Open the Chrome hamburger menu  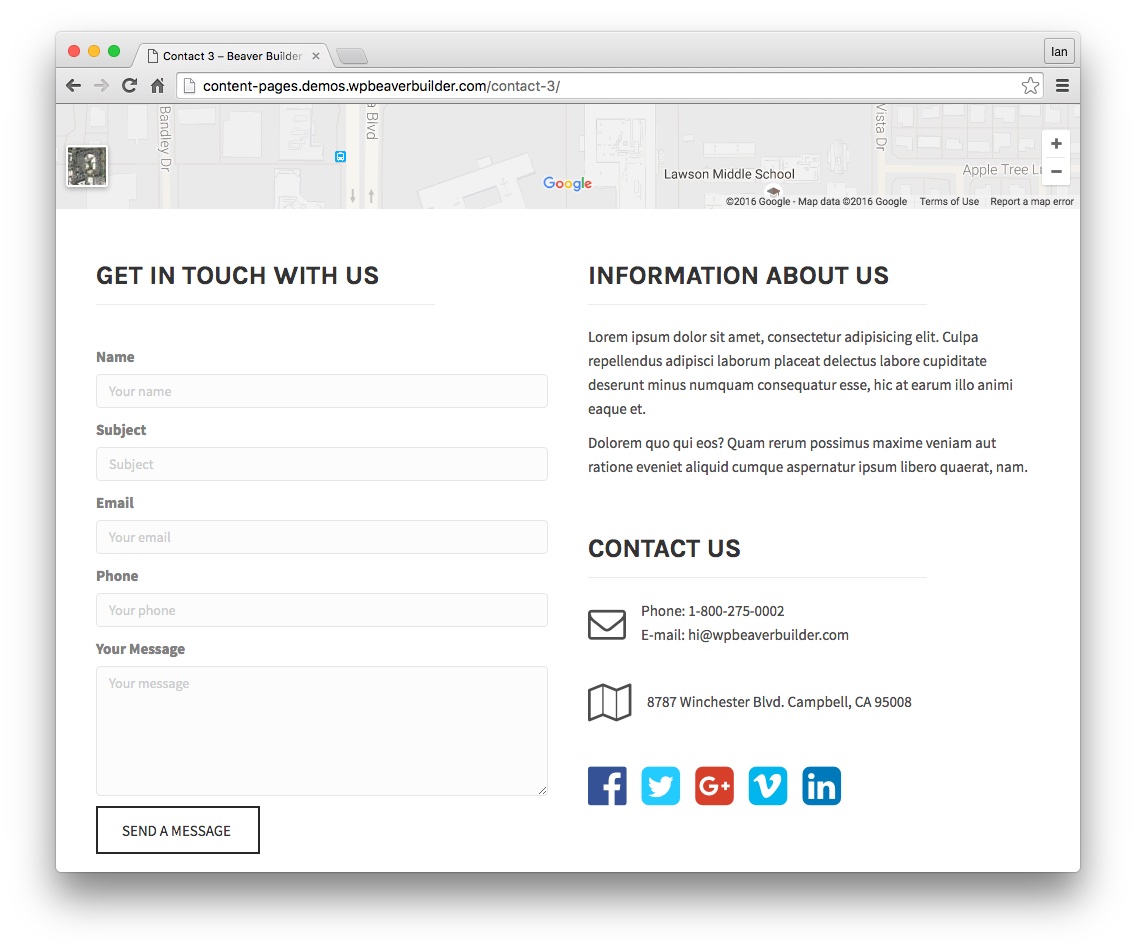tap(1062, 85)
